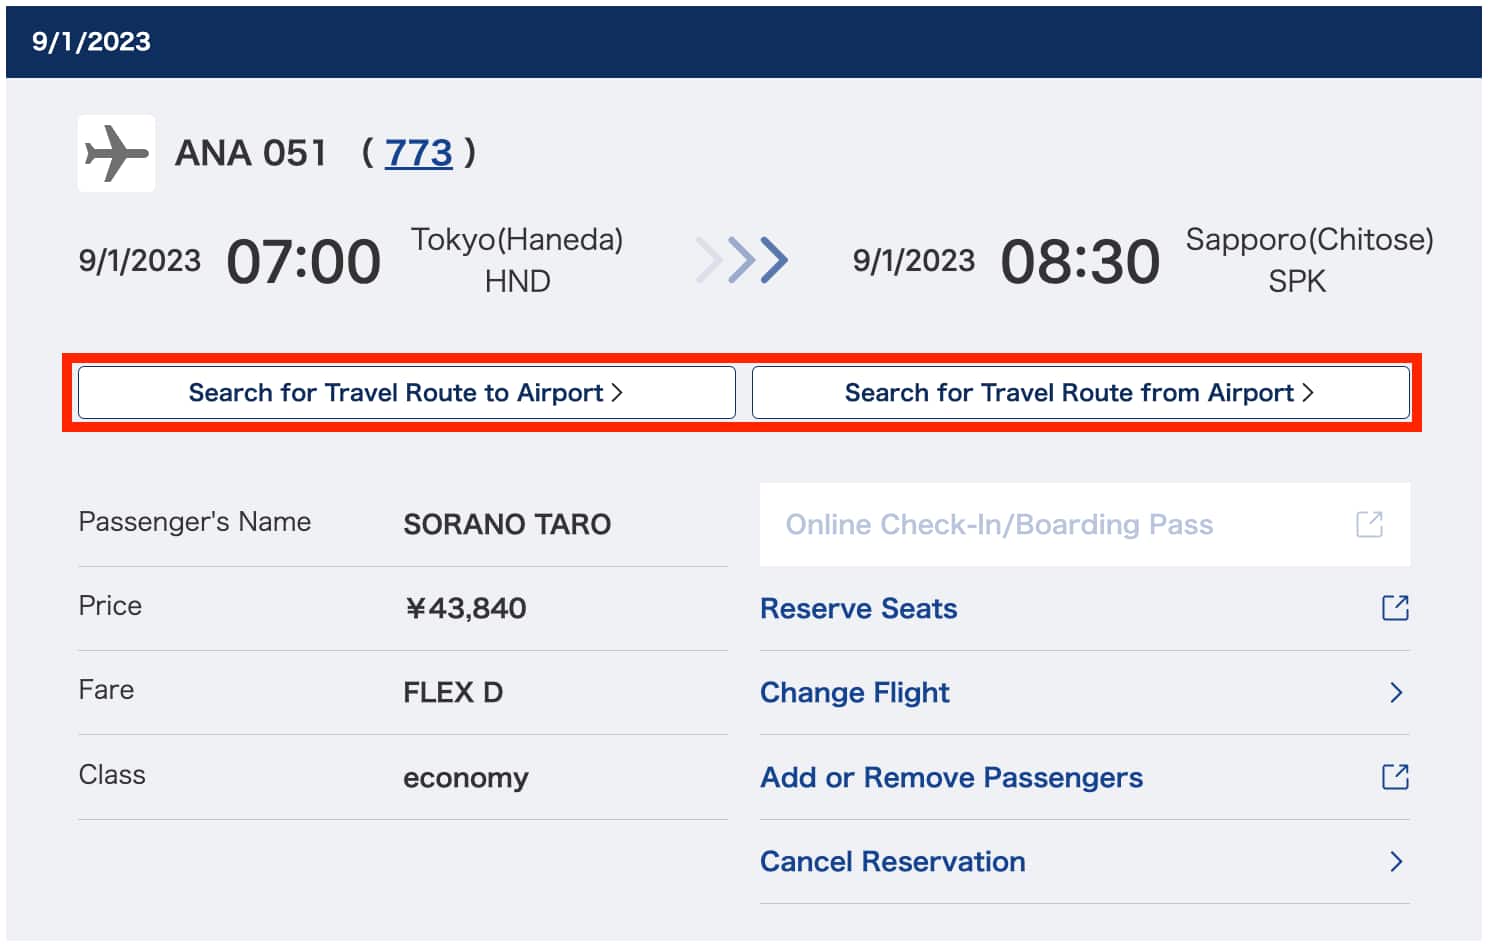Click the airplane icon beside ANA 051
Image resolution: width=1488 pixels, height=948 pixels.
click(116, 153)
